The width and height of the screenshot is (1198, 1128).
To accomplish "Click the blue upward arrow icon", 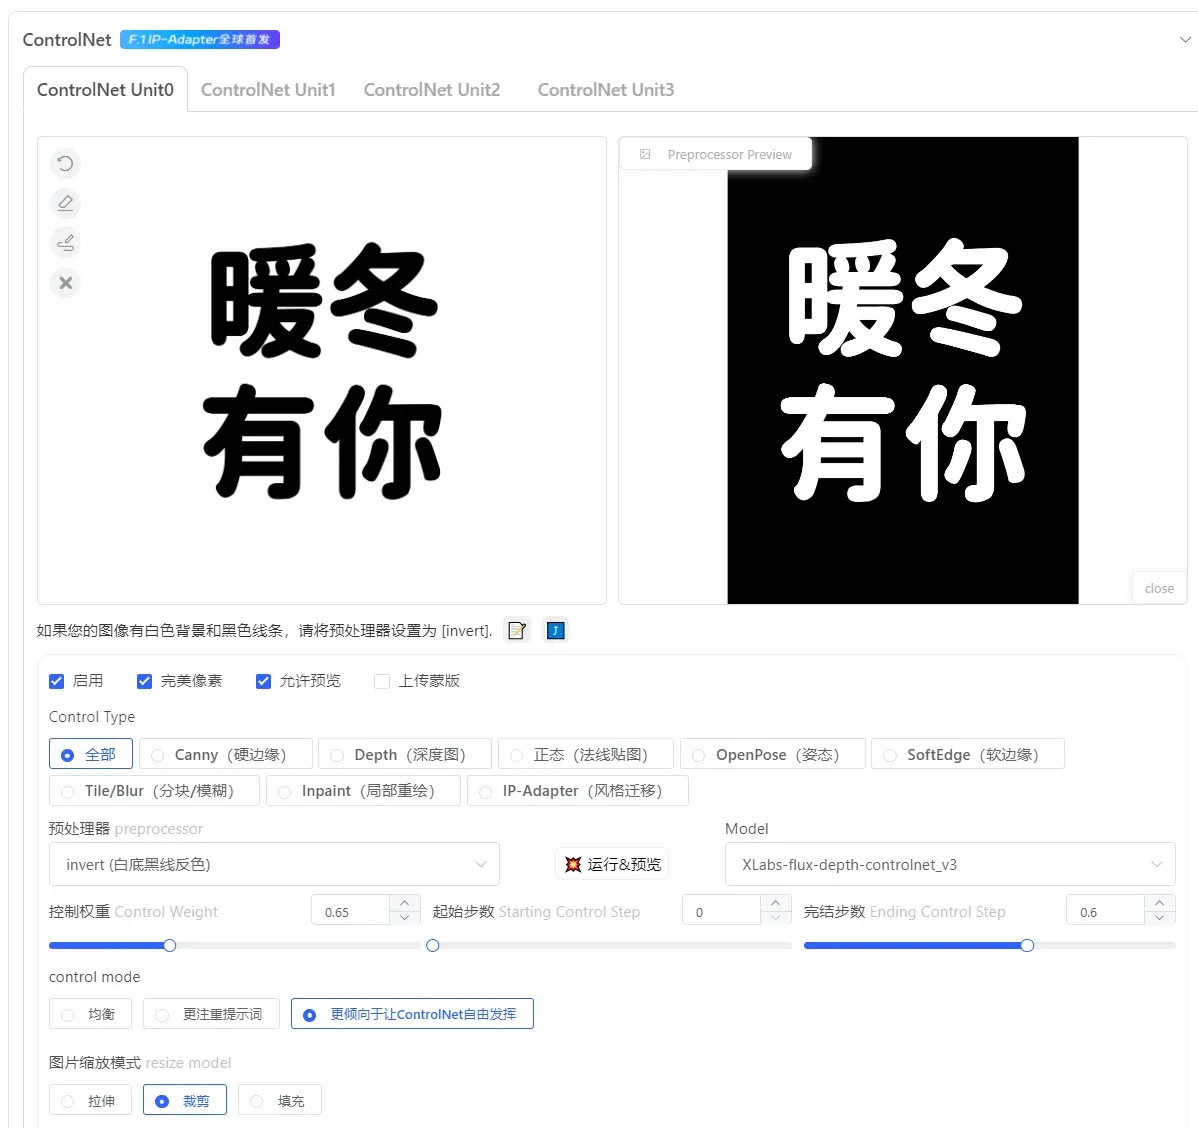I will tap(556, 631).
